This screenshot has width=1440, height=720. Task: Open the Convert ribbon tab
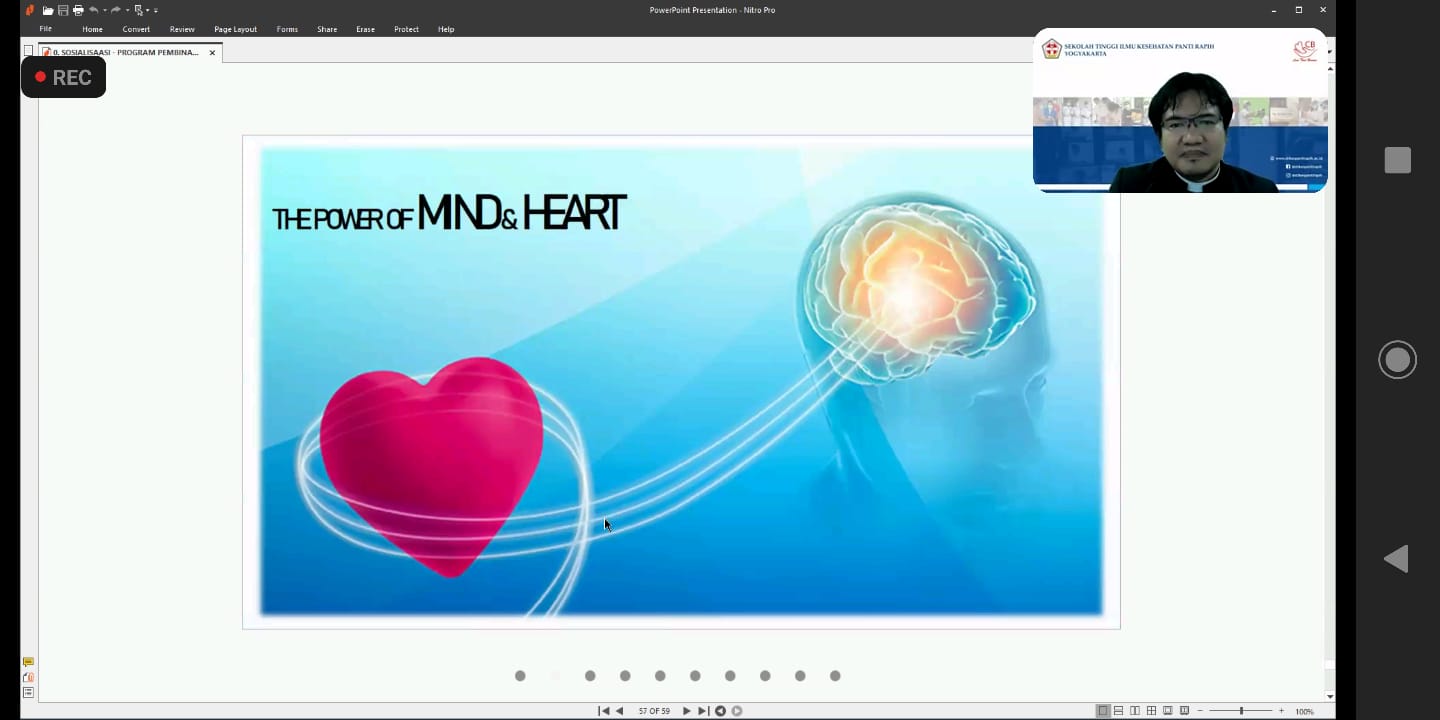(x=136, y=29)
